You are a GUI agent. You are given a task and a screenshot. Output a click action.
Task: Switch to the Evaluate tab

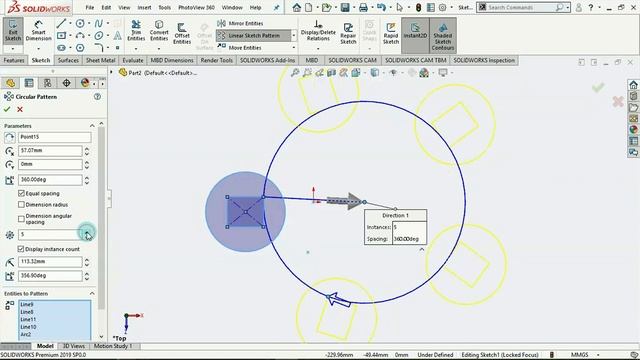click(x=133, y=60)
